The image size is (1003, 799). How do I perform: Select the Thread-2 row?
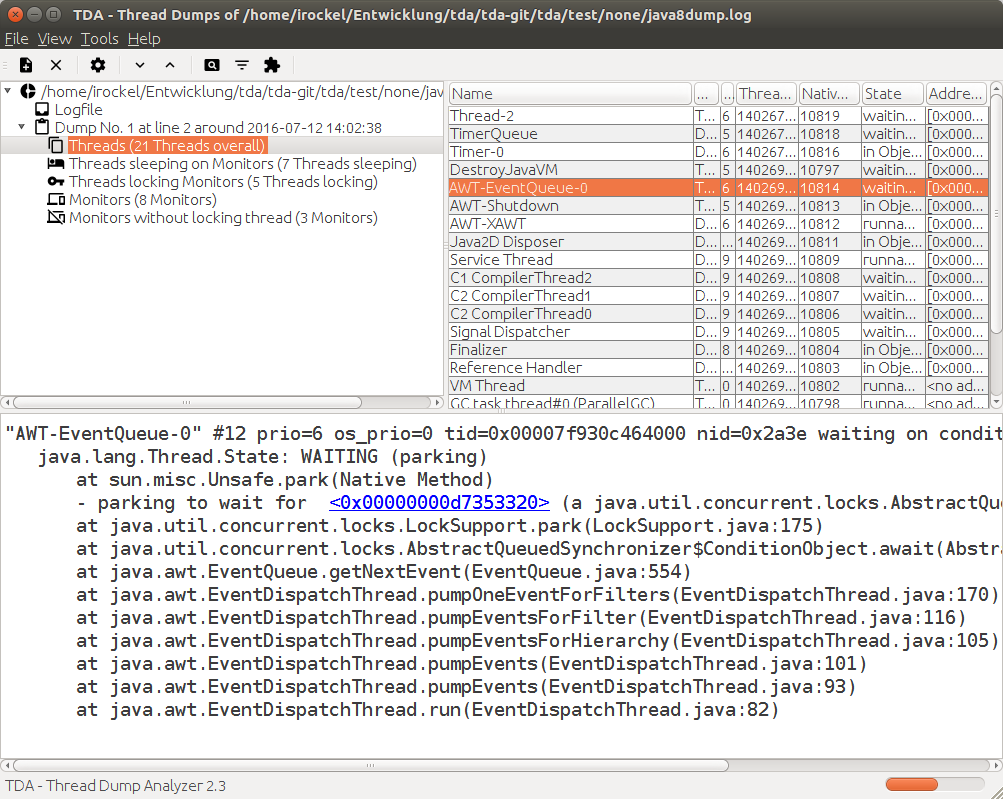tap(718, 116)
